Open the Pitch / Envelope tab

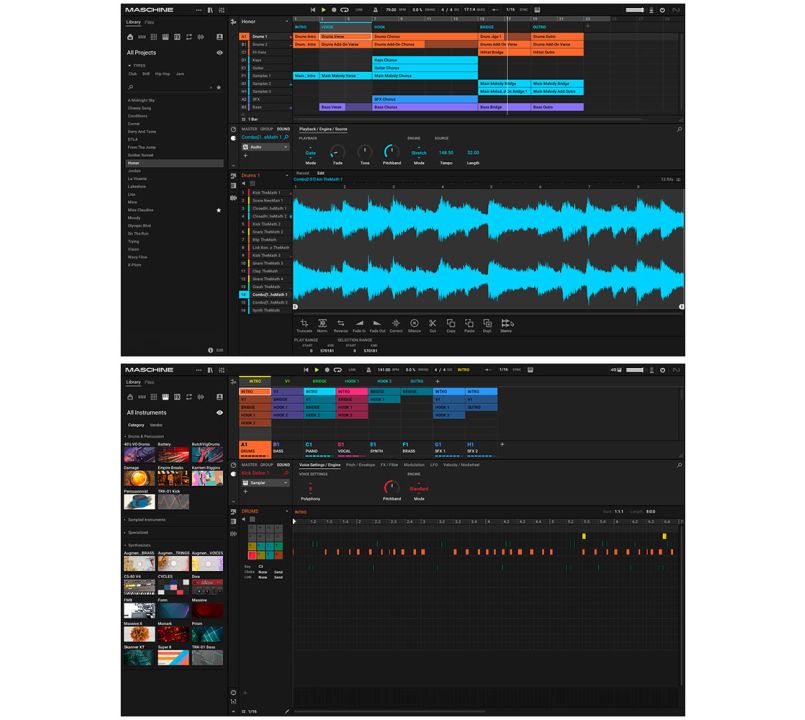361,465
